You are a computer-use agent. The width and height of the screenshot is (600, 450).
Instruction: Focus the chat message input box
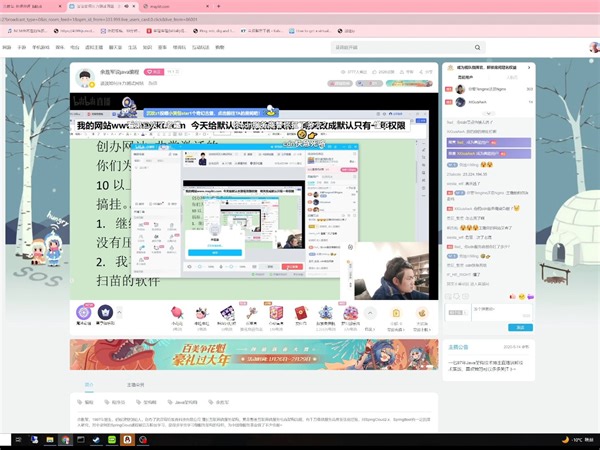pyautogui.click(x=501, y=313)
